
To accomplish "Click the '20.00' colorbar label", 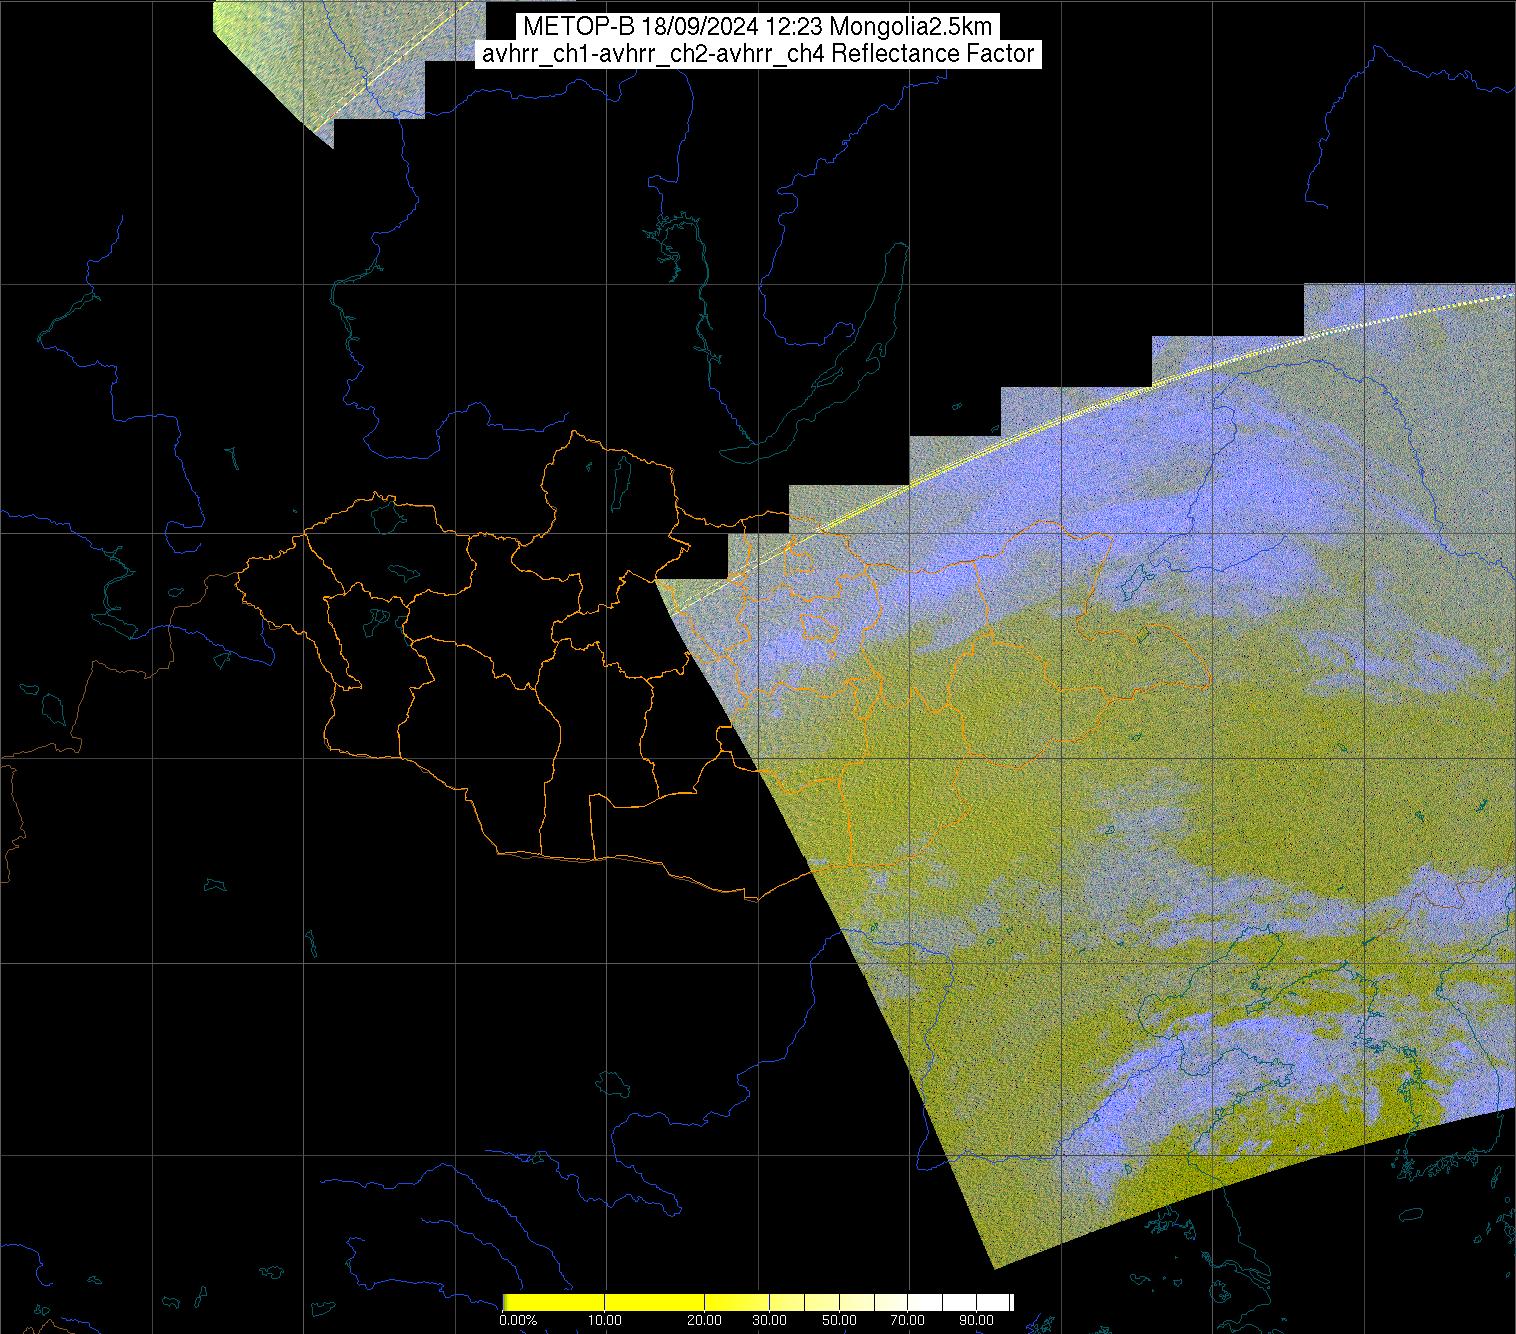I will (x=705, y=1320).
